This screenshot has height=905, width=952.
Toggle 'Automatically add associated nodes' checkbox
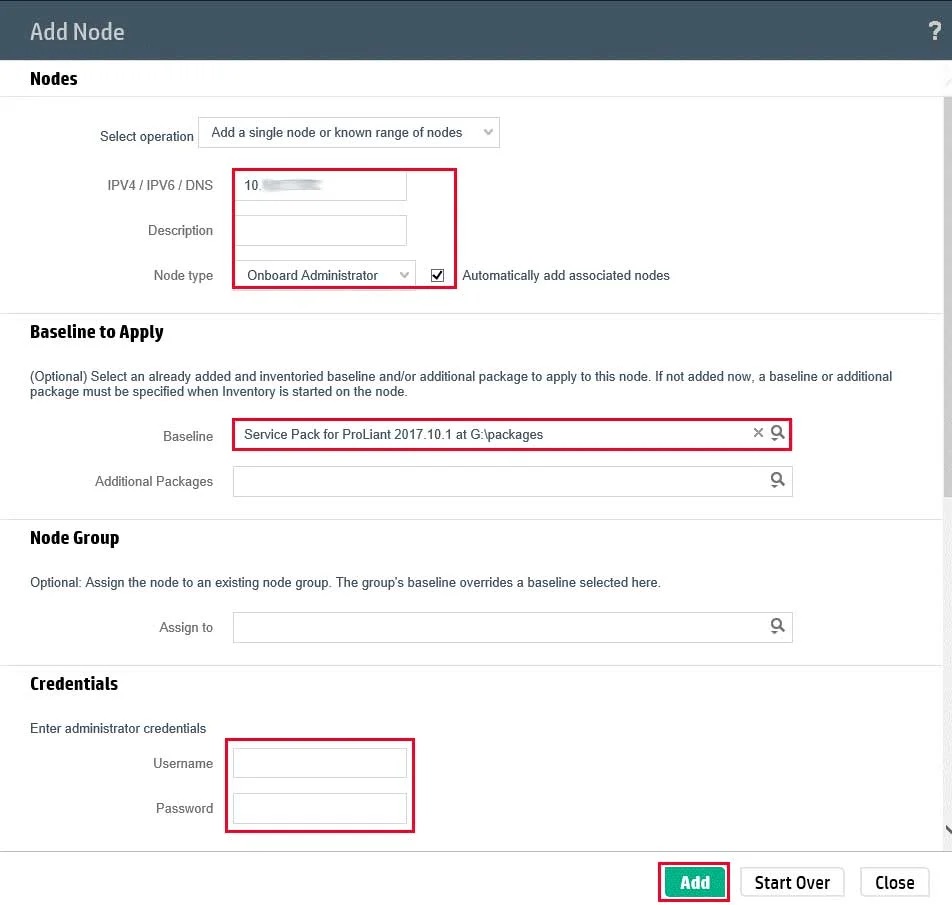click(437, 275)
